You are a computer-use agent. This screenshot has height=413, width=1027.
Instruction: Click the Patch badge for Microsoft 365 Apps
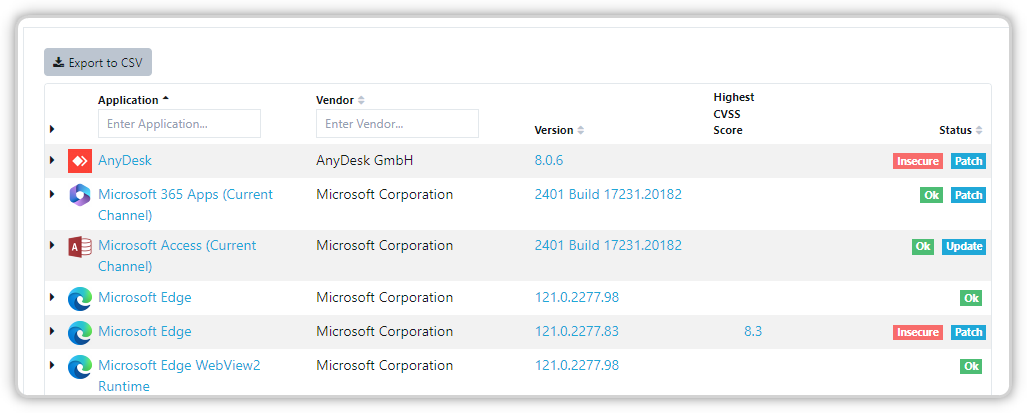pos(968,195)
